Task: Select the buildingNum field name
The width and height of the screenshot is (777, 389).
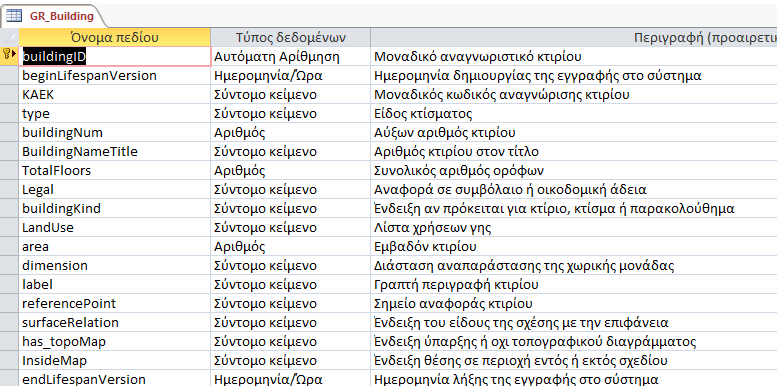Action: point(114,132)
